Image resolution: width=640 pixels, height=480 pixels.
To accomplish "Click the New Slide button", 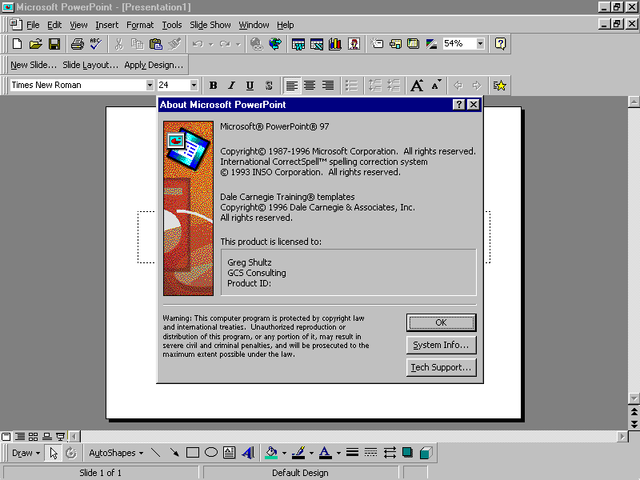I will (x=33, y=65).
